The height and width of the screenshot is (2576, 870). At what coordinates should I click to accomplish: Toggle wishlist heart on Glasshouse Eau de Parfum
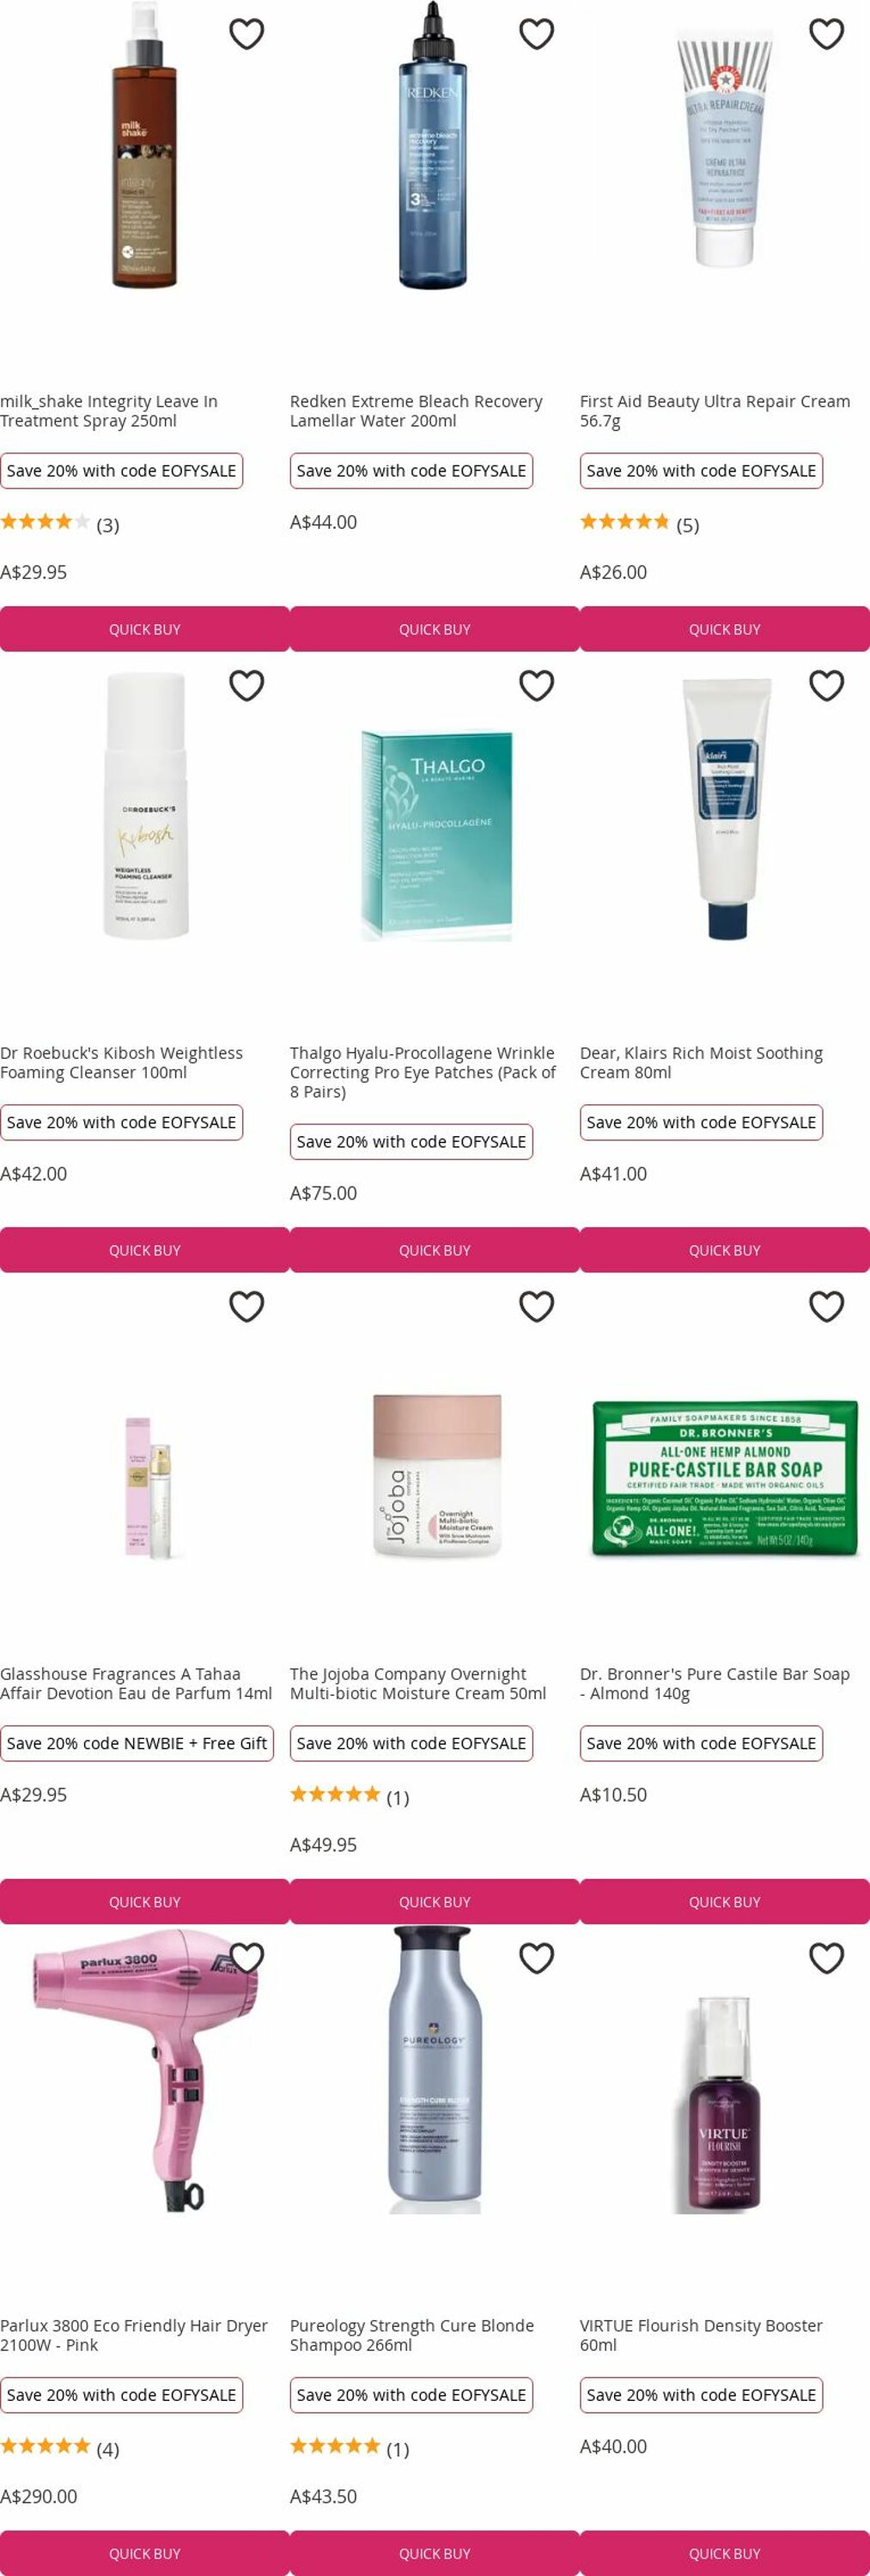247,1307
